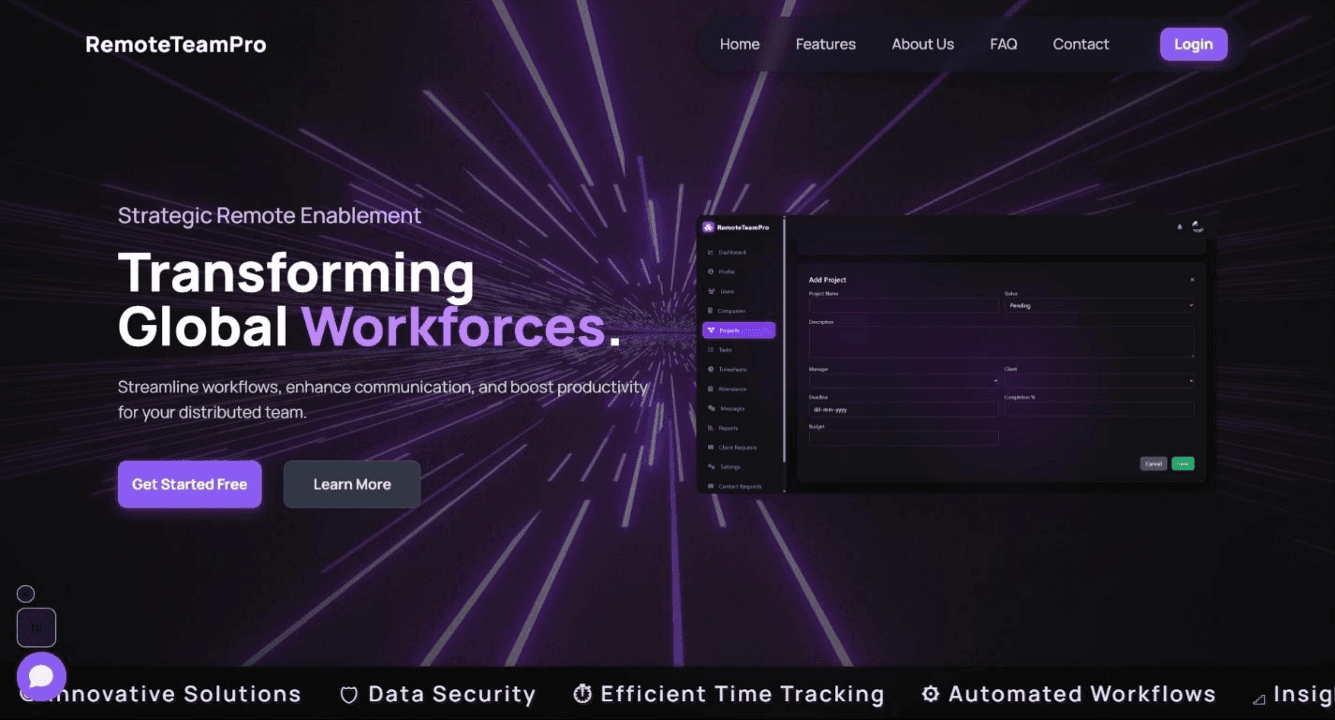Select the highlighted Projects sidebar item
The height and width of the screenshot is (720, 1335).
pos(739,330)
